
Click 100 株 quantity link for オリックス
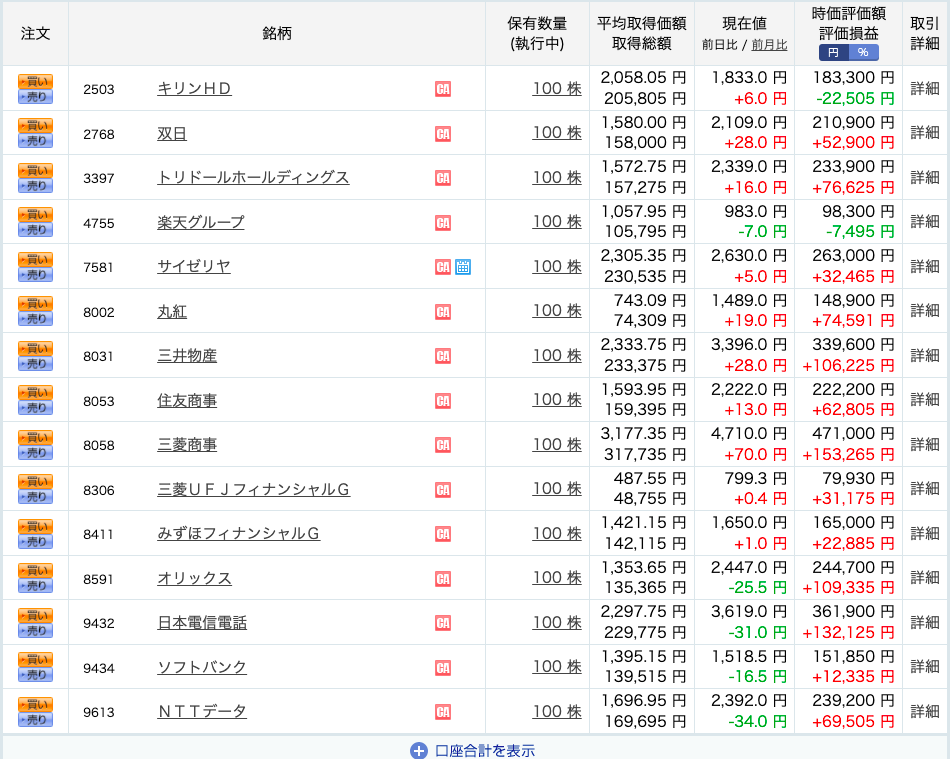point(557,578)
